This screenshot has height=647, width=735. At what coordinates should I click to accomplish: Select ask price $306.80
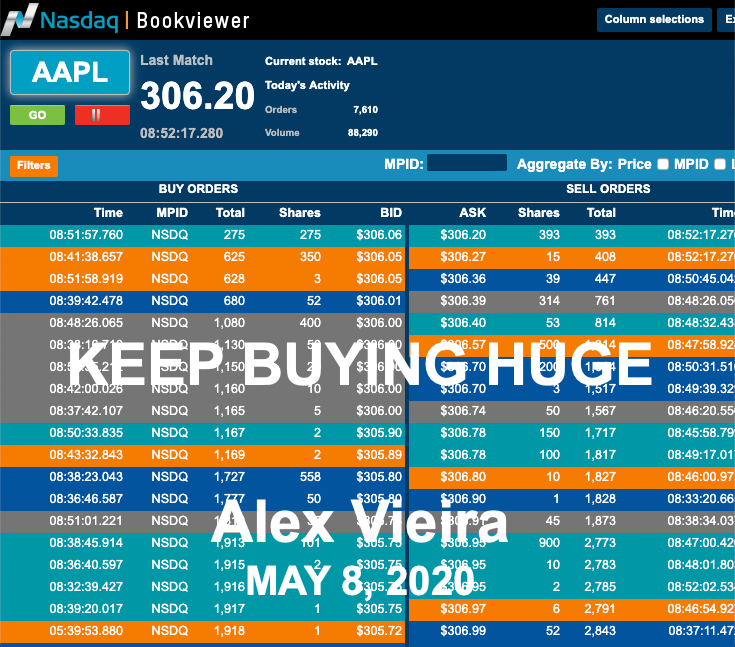pos(463,477)
